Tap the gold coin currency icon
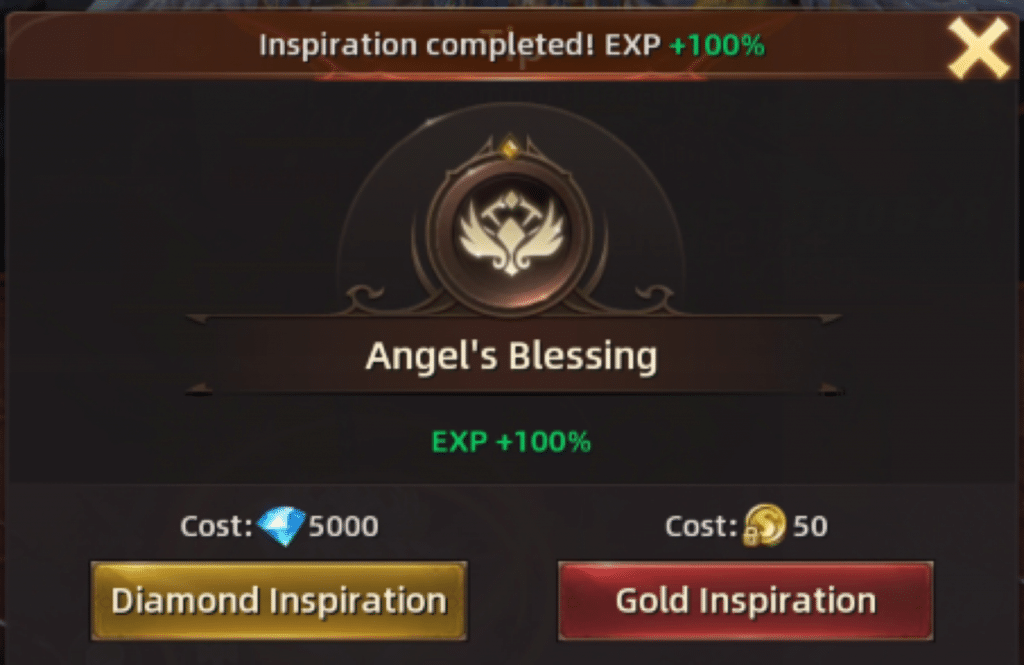Screen dimensions: 1024x665 pos(765,526)
